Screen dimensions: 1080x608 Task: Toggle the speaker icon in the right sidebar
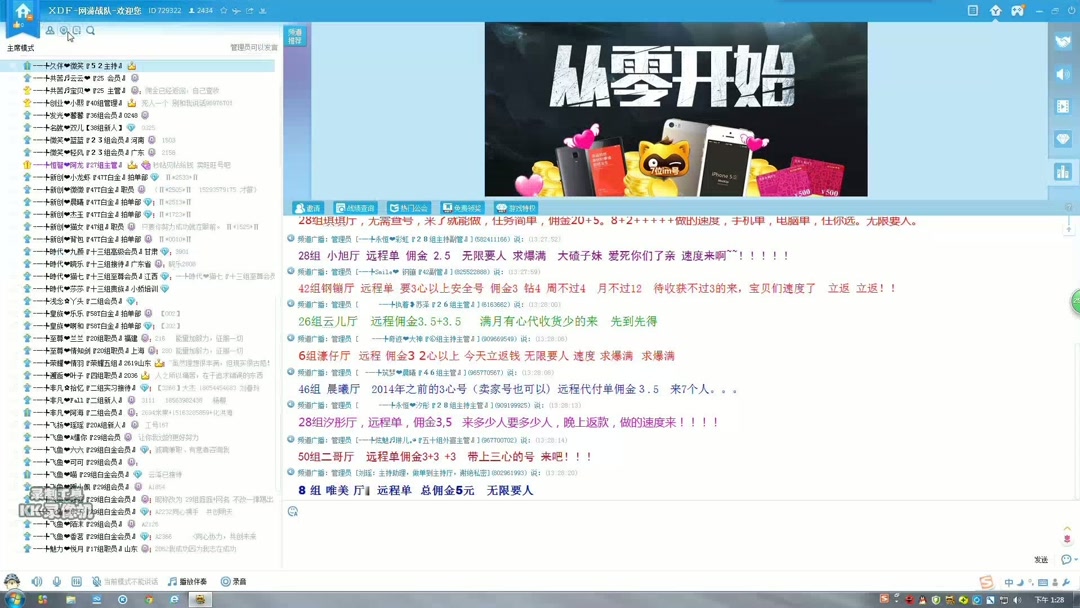pos(1062,73)
